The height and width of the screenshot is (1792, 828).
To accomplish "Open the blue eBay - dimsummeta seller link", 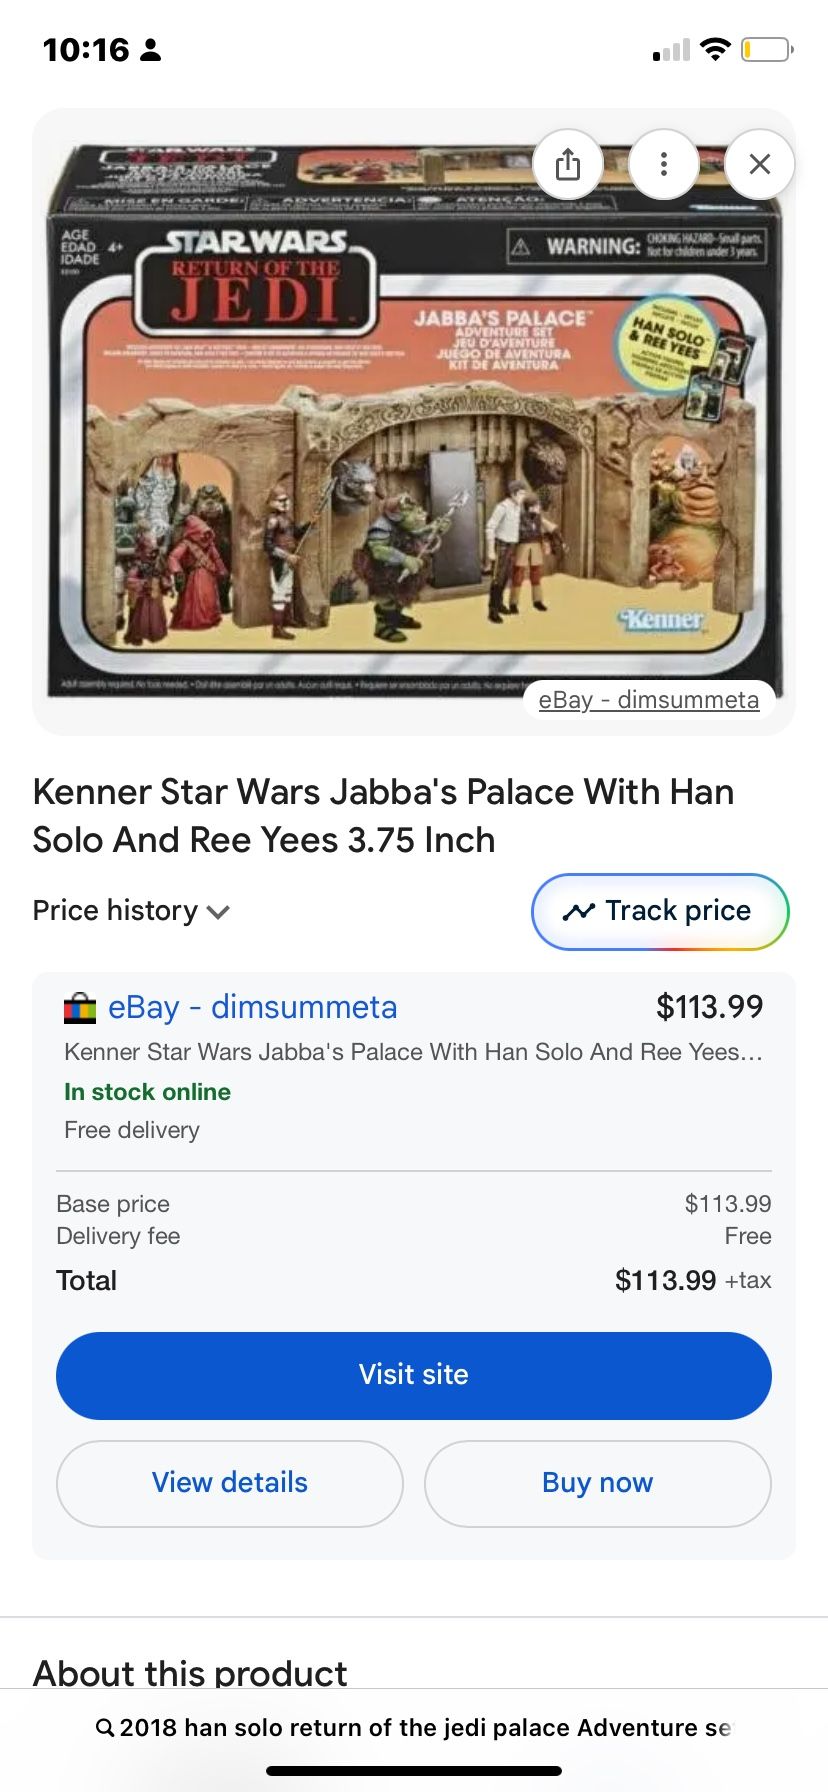I will [252, 1007].
